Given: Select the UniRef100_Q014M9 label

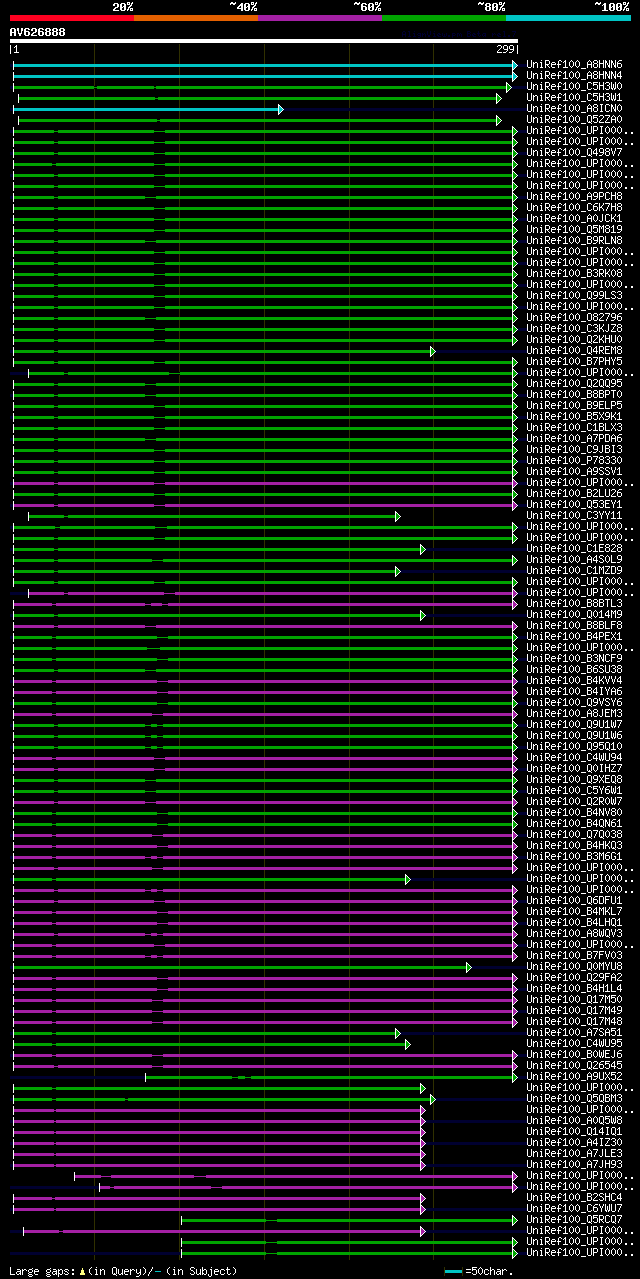Looking at the screenshot, I should point(574,615).
